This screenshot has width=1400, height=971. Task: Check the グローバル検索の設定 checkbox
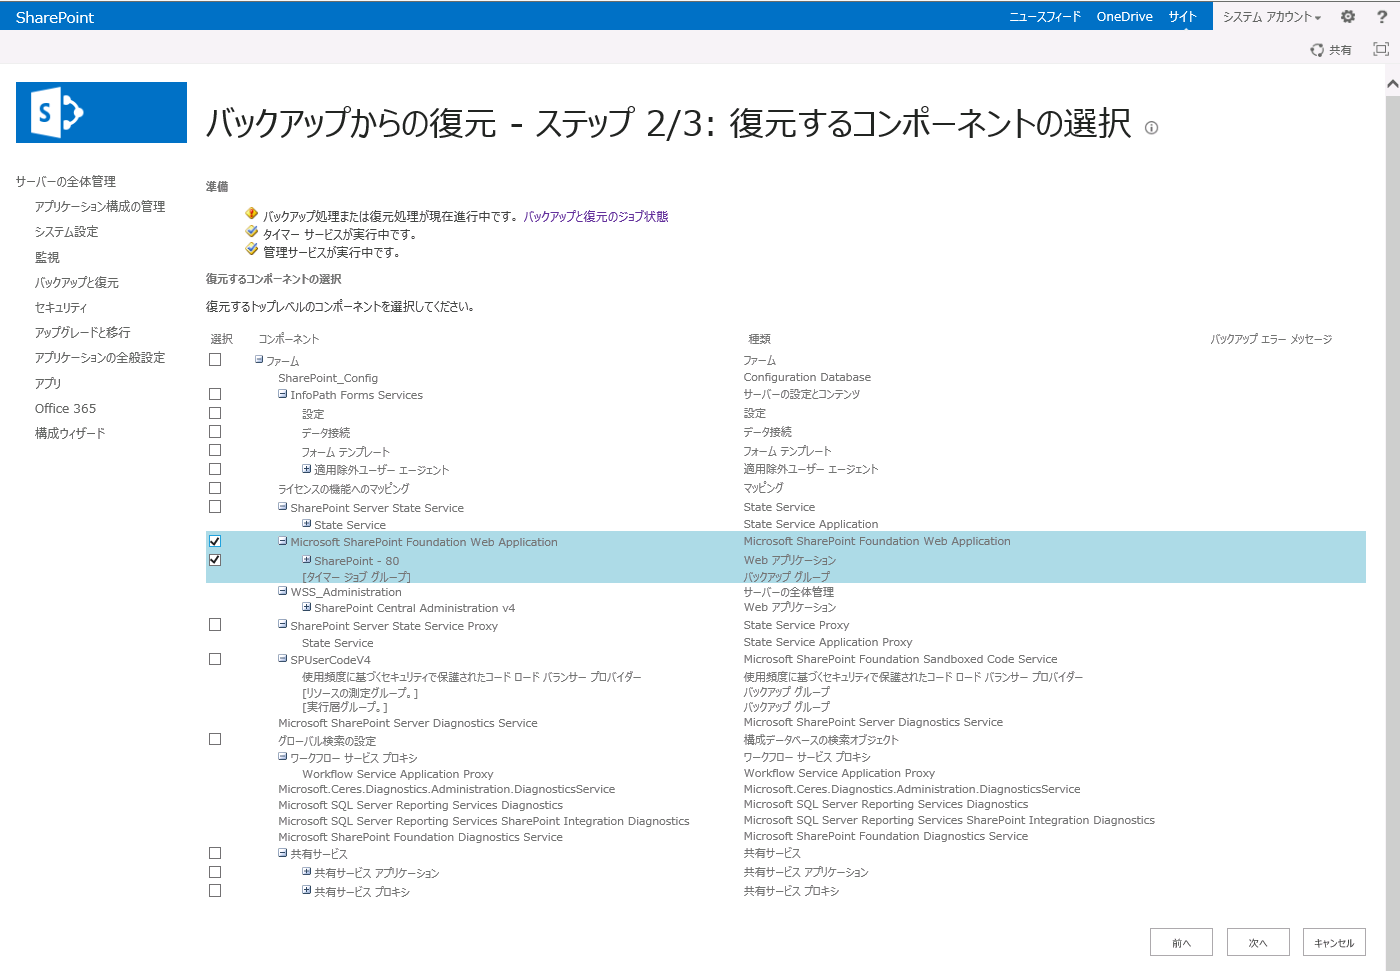tap(215, 739)
